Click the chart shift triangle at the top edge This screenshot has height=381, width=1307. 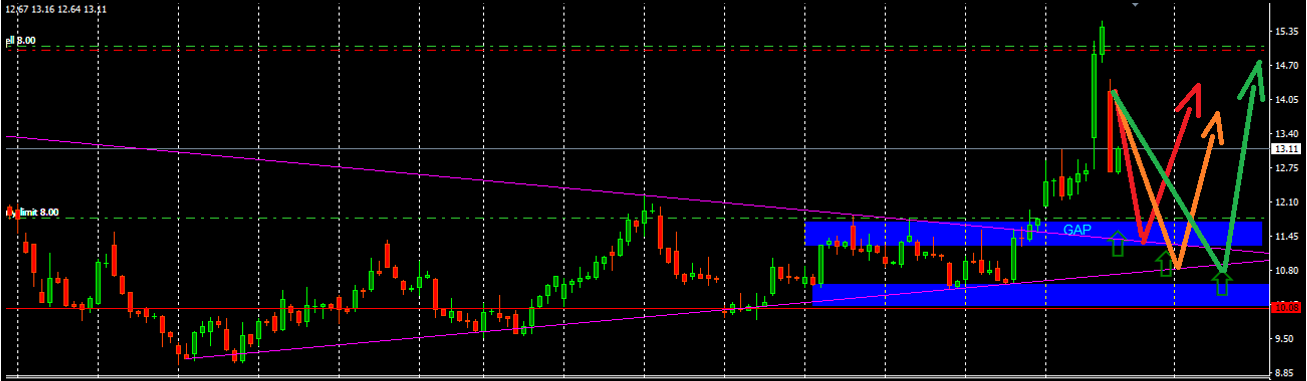pos(1134,5)
